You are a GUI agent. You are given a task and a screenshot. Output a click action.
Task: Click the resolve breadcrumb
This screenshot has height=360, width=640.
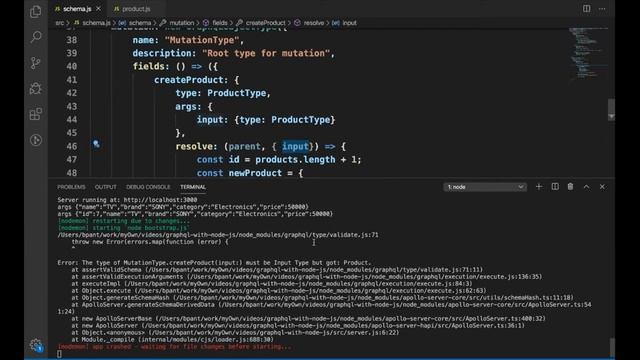(314, 23)
